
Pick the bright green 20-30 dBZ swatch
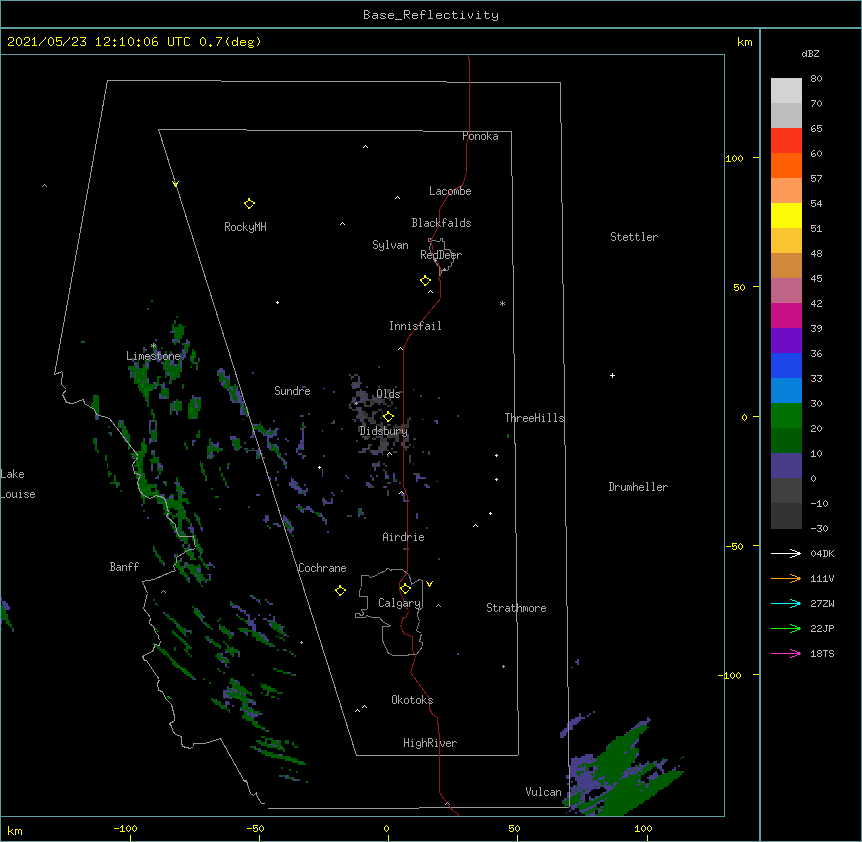coord(786,416)
